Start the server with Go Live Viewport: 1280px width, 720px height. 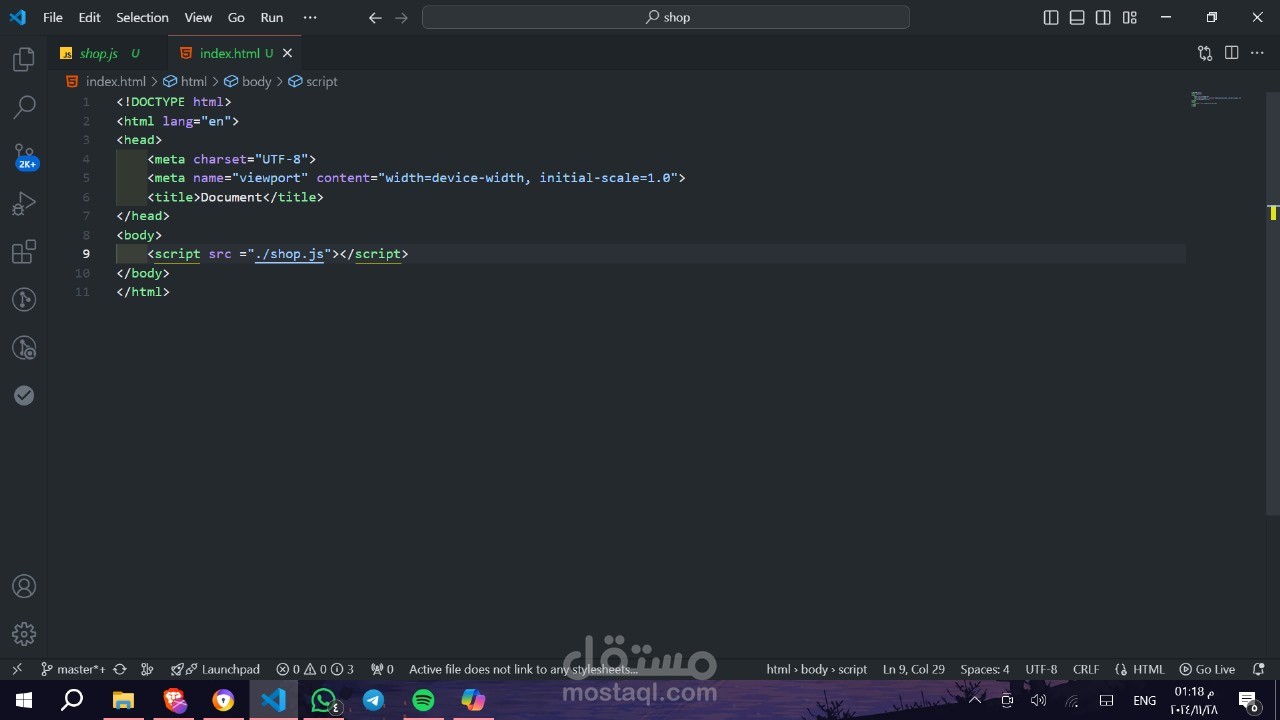[1207, 669]
